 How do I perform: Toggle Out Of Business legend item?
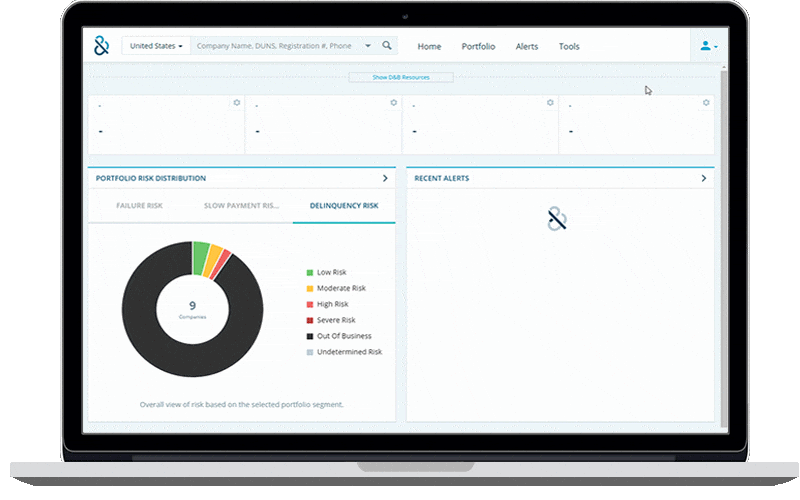pos(341,336)
